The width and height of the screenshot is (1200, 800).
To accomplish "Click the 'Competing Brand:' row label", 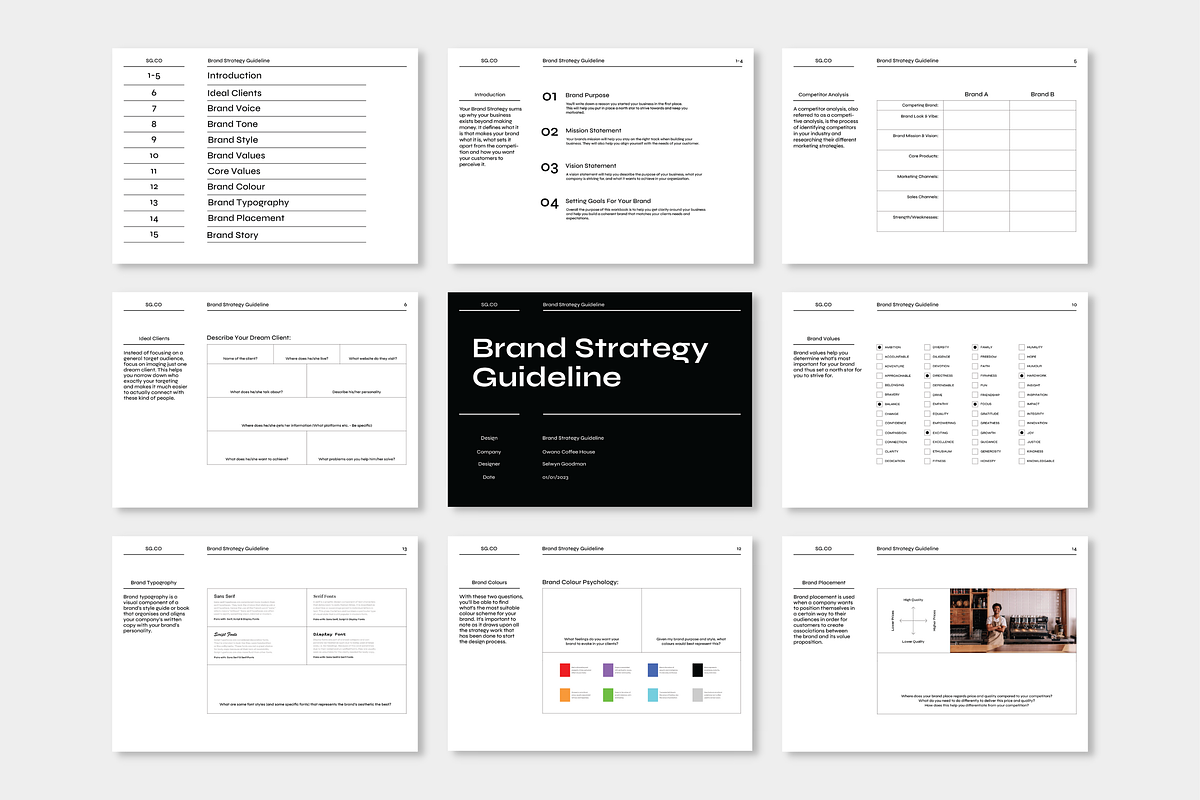I will coord(920,104).
